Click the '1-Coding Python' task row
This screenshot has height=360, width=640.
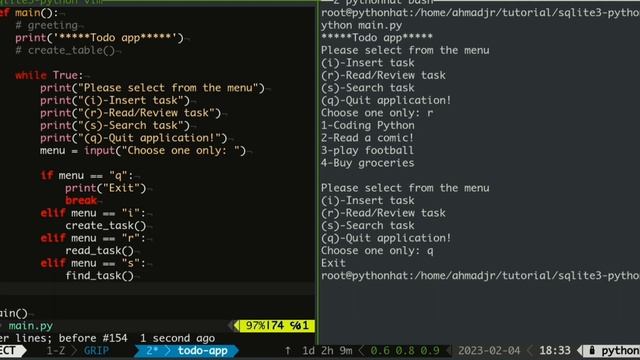[368, 126]
